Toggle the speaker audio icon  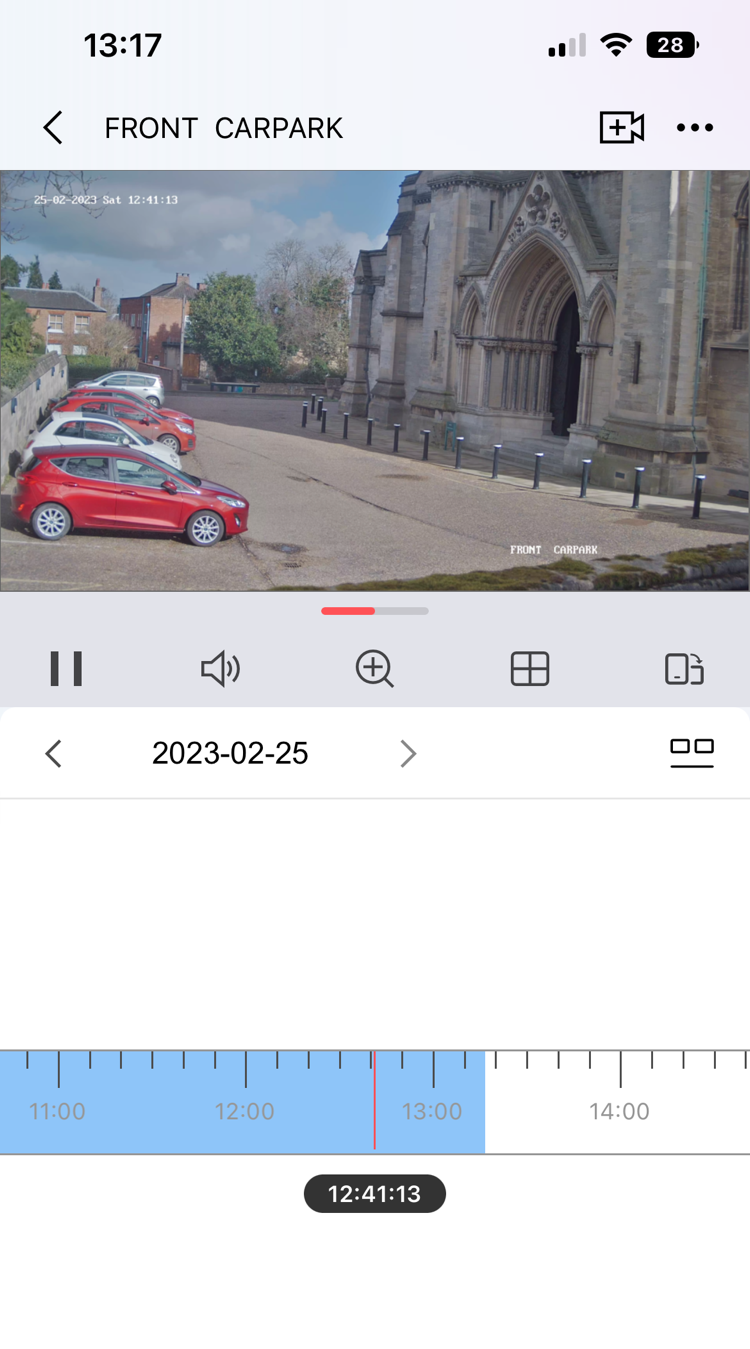(220, 668)
